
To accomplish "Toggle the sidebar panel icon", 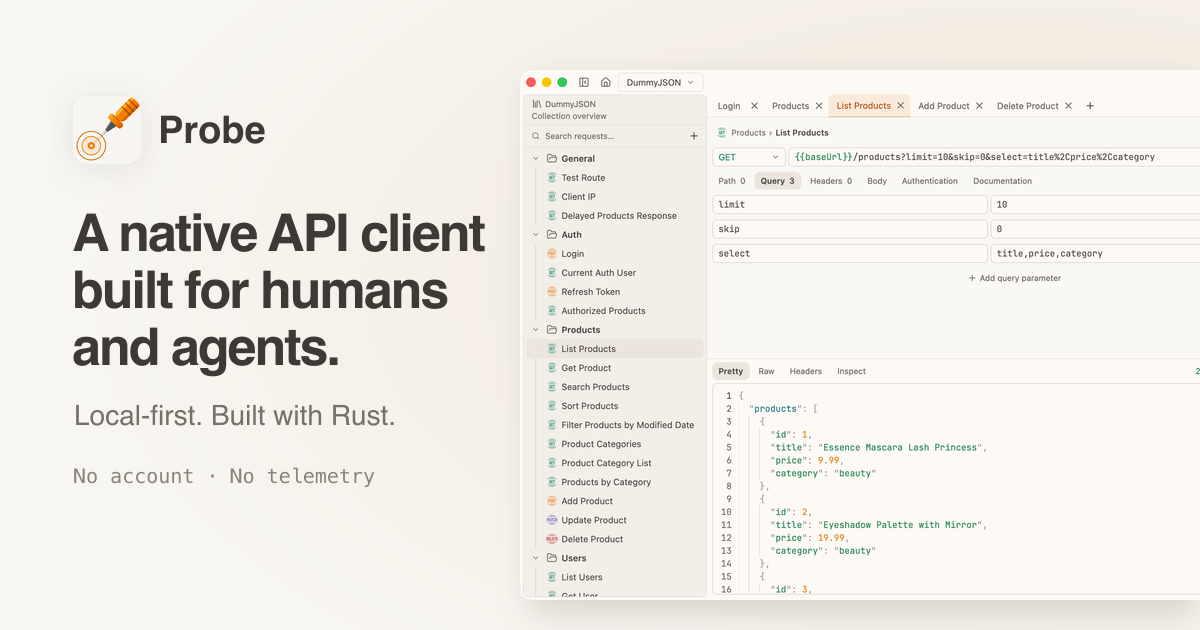I will click(584, 82).
